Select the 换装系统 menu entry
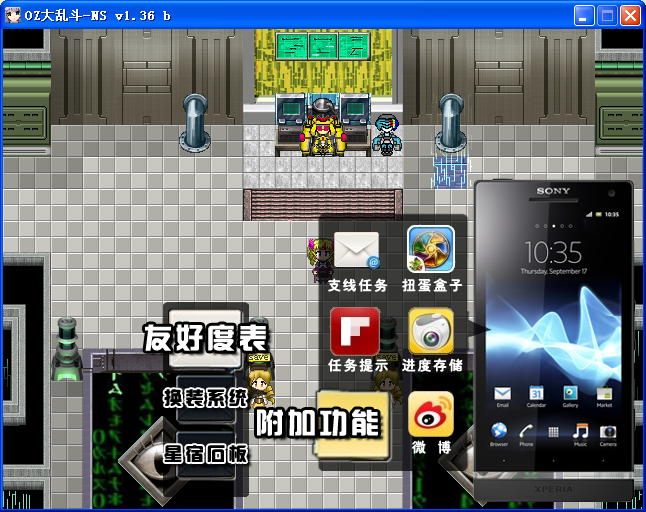Image resolution: width=646 pixels, height=512 pixels. pos(205,398)
